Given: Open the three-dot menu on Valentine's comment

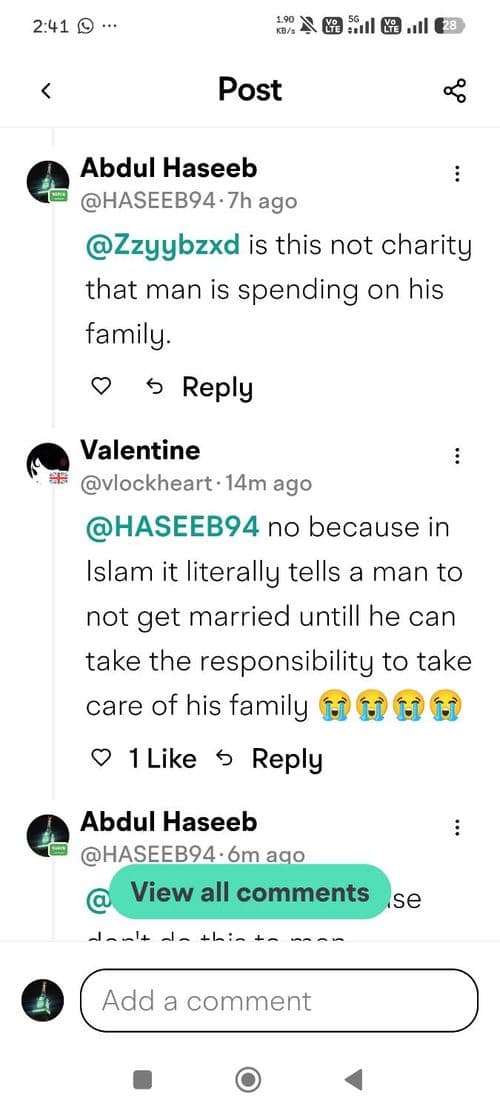Looking at the screenshot, I should pyautogui.click(x=458, y=456).
